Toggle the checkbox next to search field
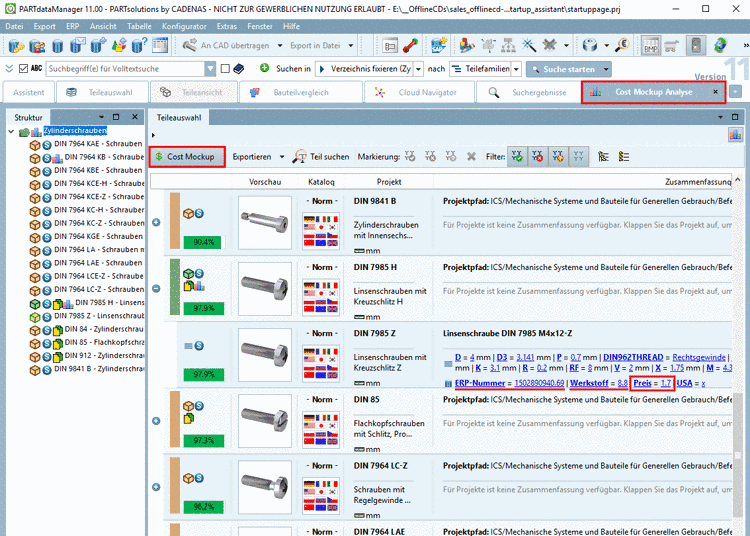This screenshot has width=750, height=536. (226, 68)
